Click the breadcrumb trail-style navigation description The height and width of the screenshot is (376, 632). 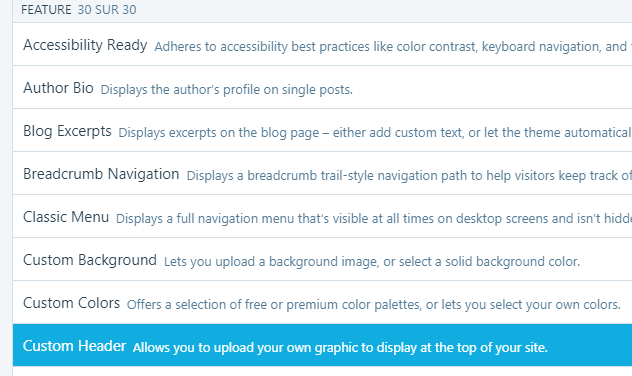pyautogui.click(x=409, y=176)
